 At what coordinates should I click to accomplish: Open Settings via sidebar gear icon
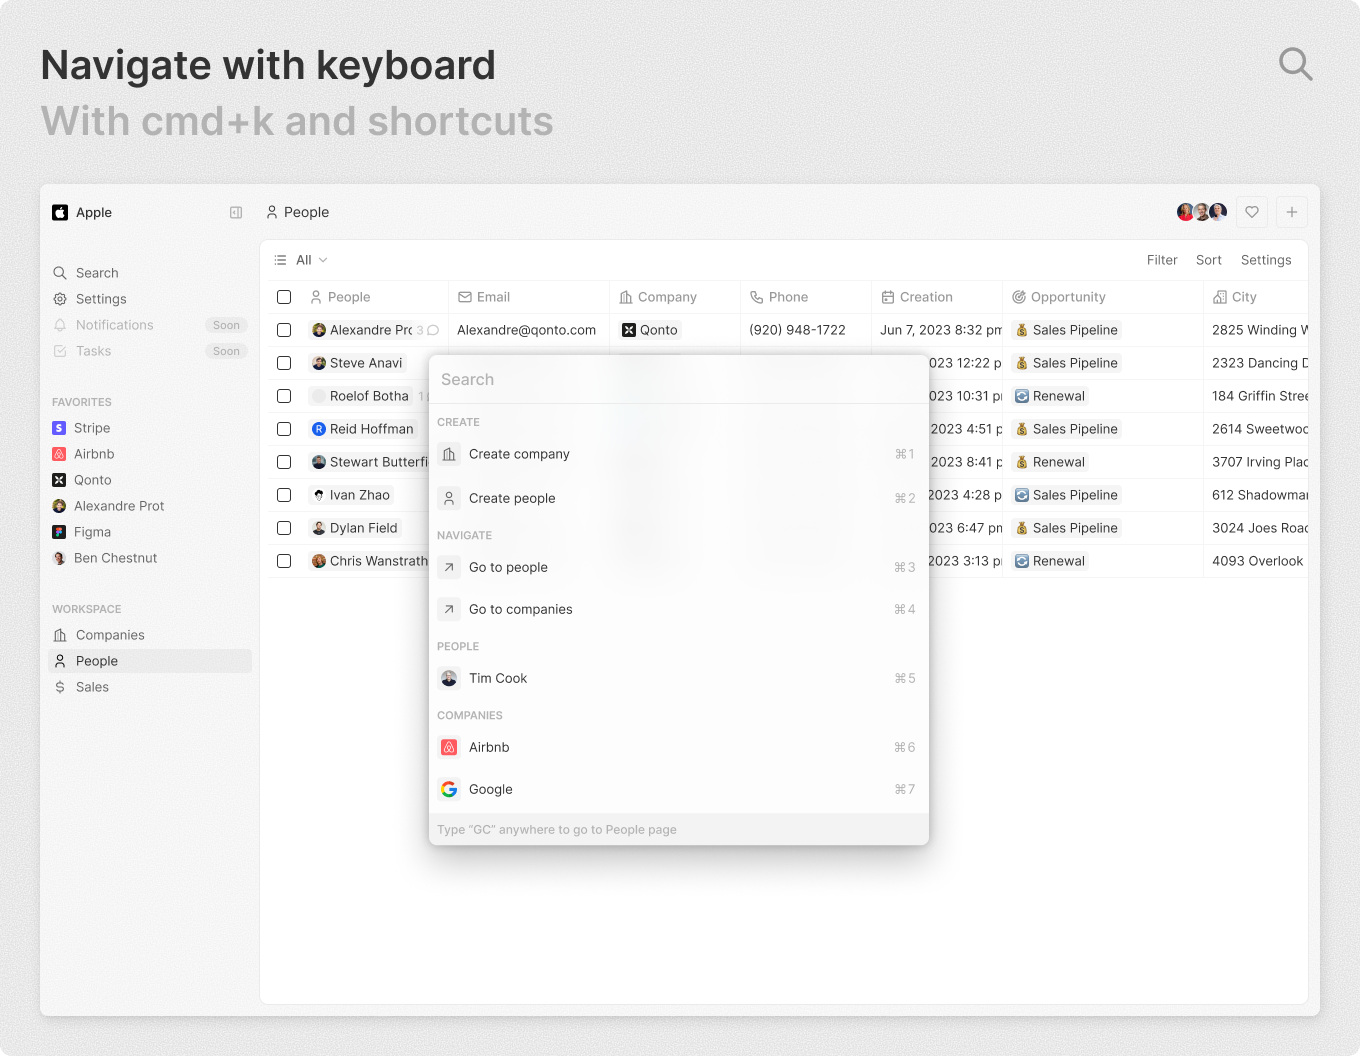point(60,299)
